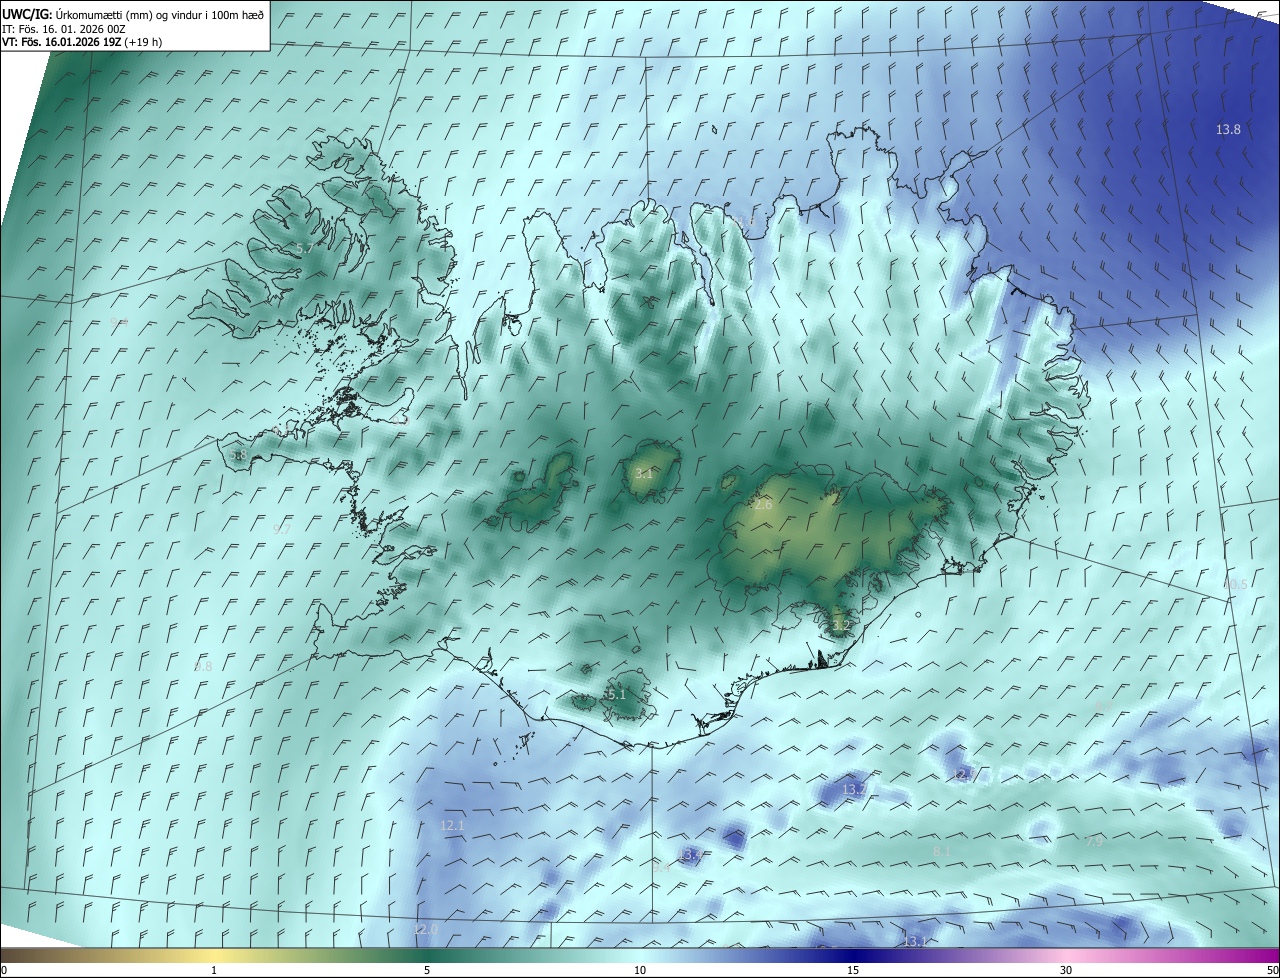Viewport: 1280px width, 978px height.
Task: Click the title "Úrkomumætti (mm) og vindur í 100m hæð"
Action: point(160,14)
